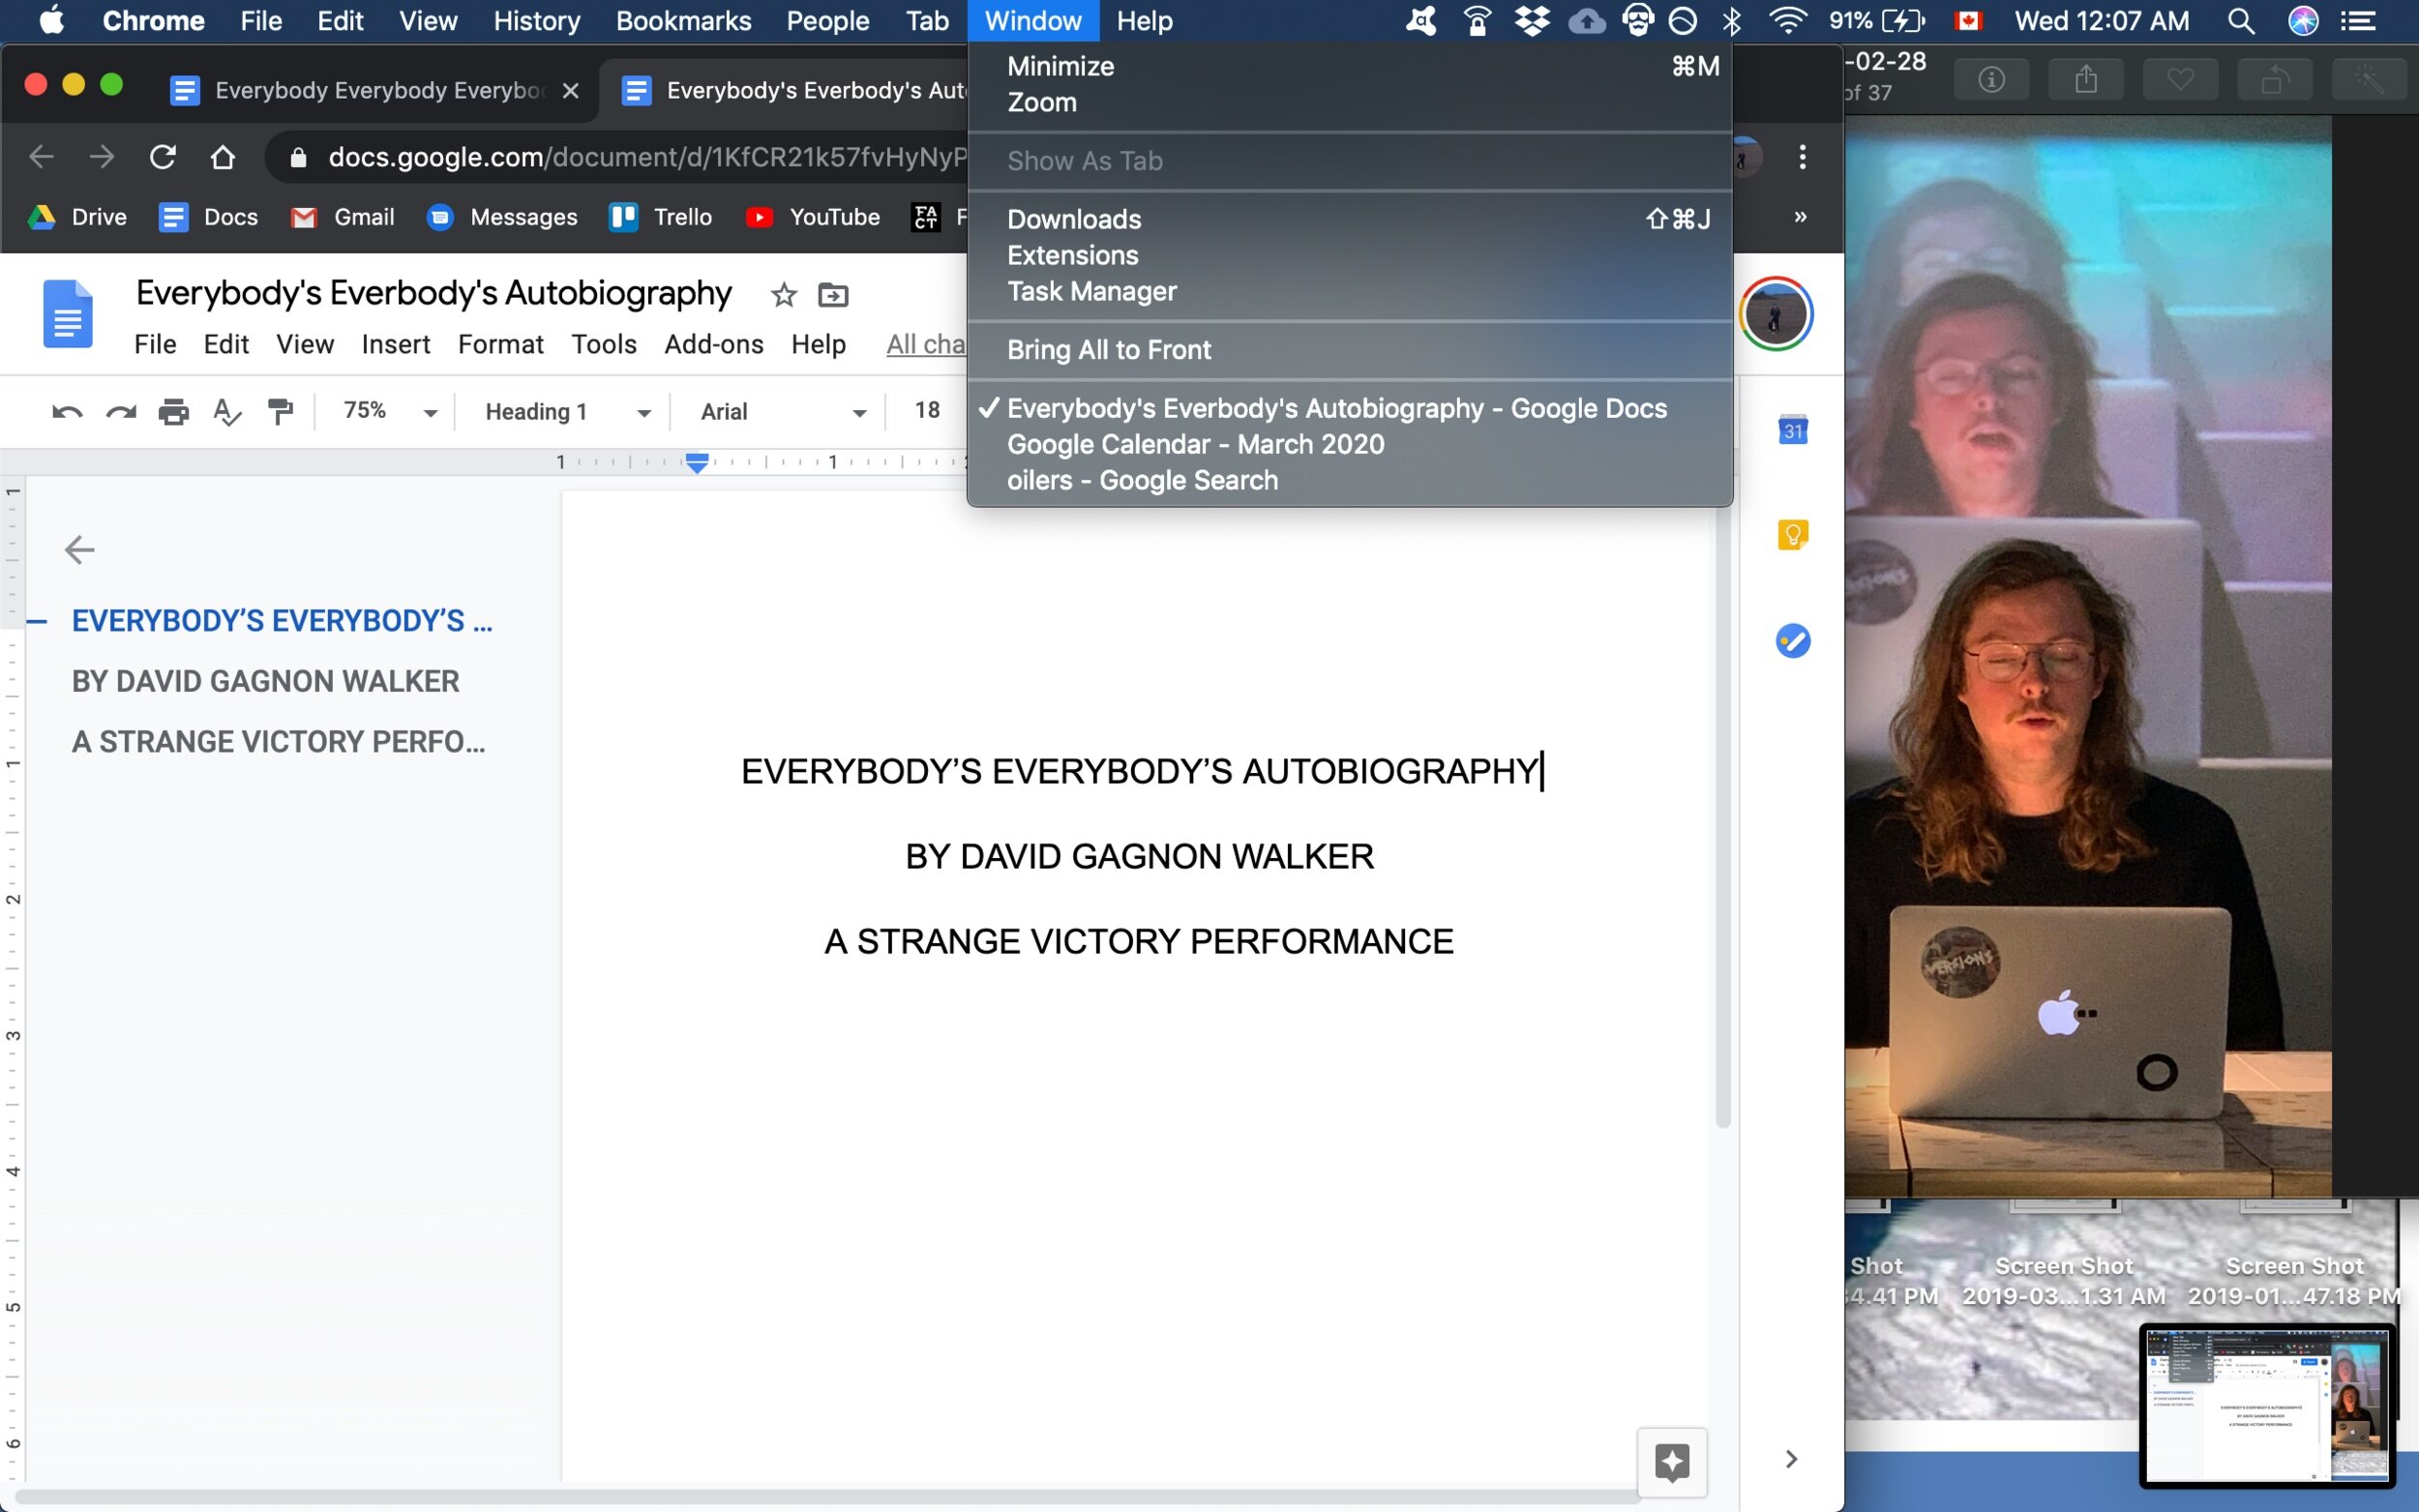Viewport: 2419px width, 1512px height.
Task: Open Chrome three-dot menu
Action: pyautogui.click(x=1802, y=157)
